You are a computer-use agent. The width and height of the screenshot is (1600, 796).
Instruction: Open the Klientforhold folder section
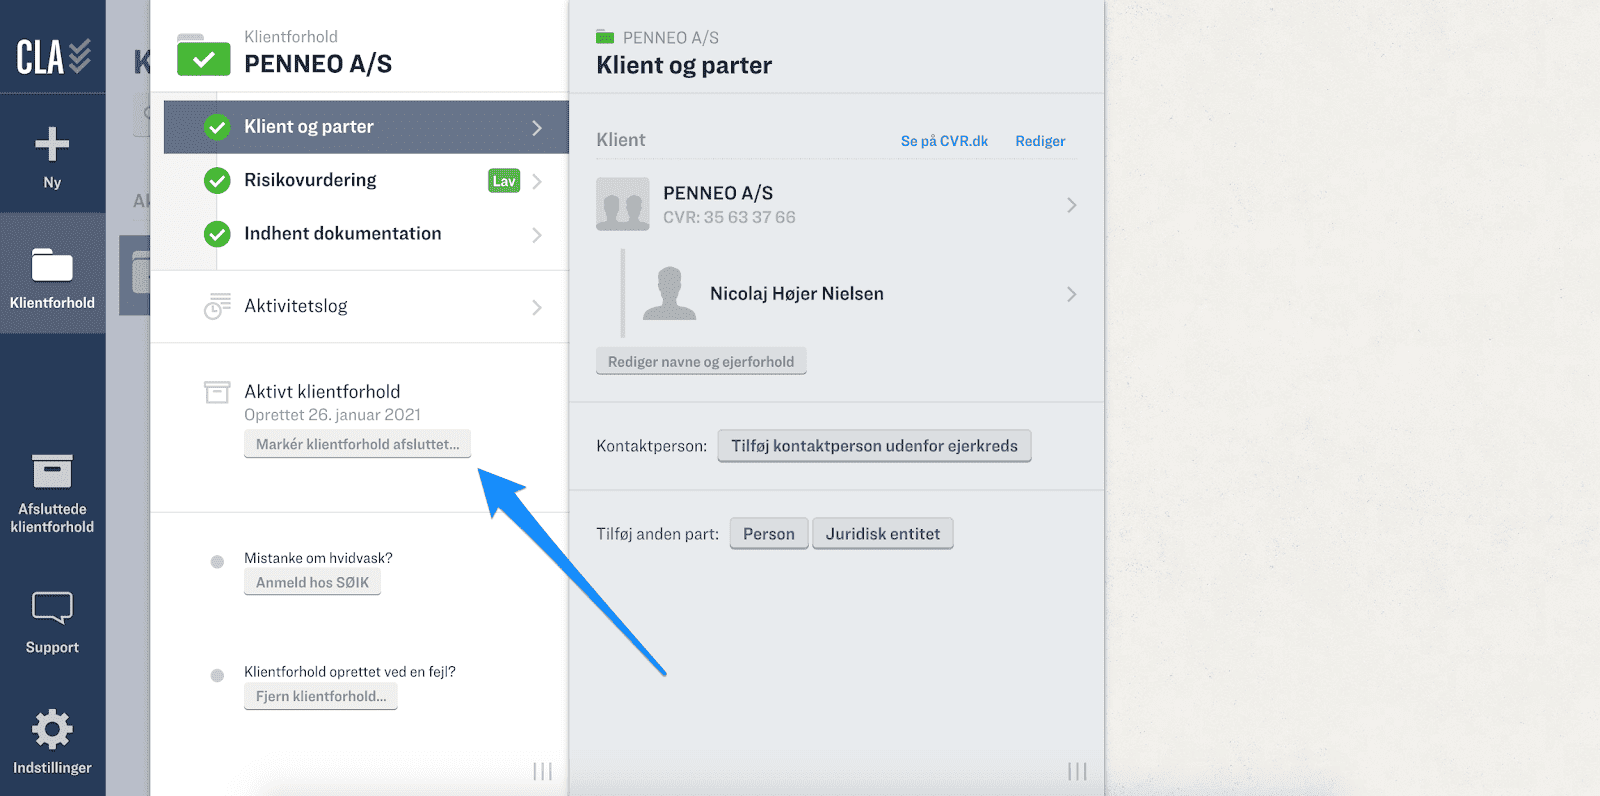tap(52, 274)
